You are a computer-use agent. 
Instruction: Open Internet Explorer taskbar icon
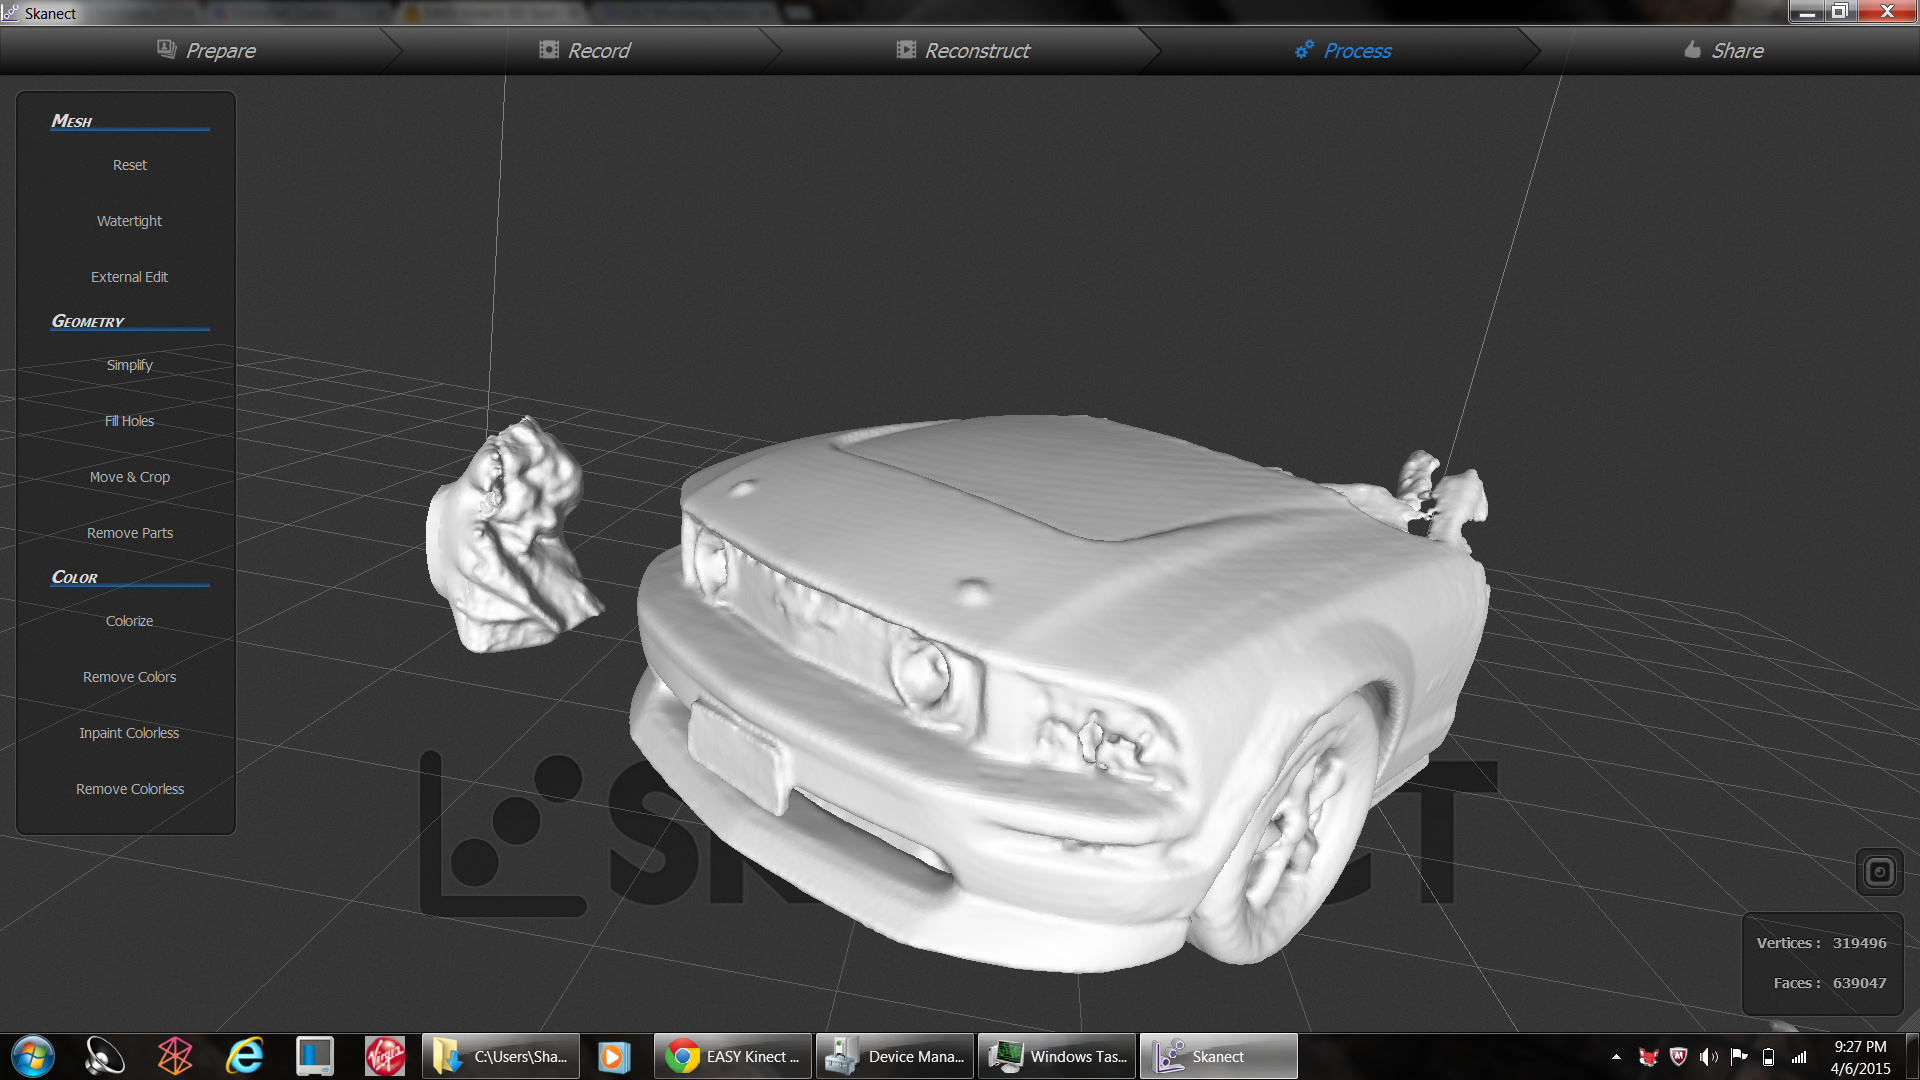point(244,1056)
